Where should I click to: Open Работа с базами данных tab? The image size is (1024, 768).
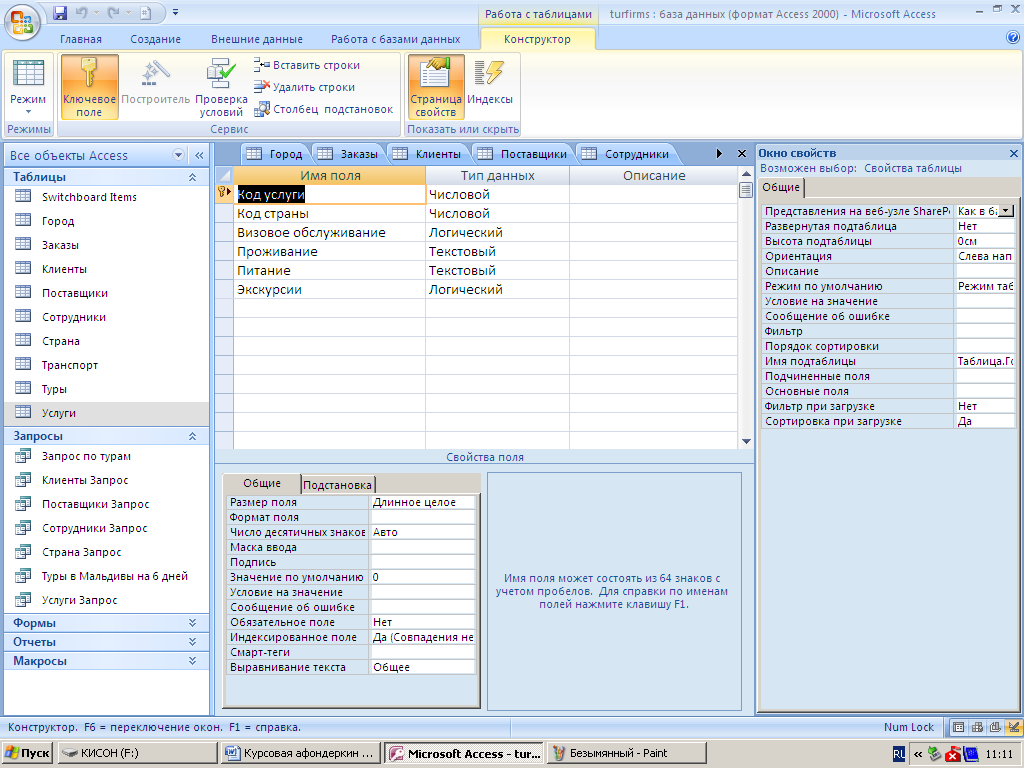click(x=396, y=39)
